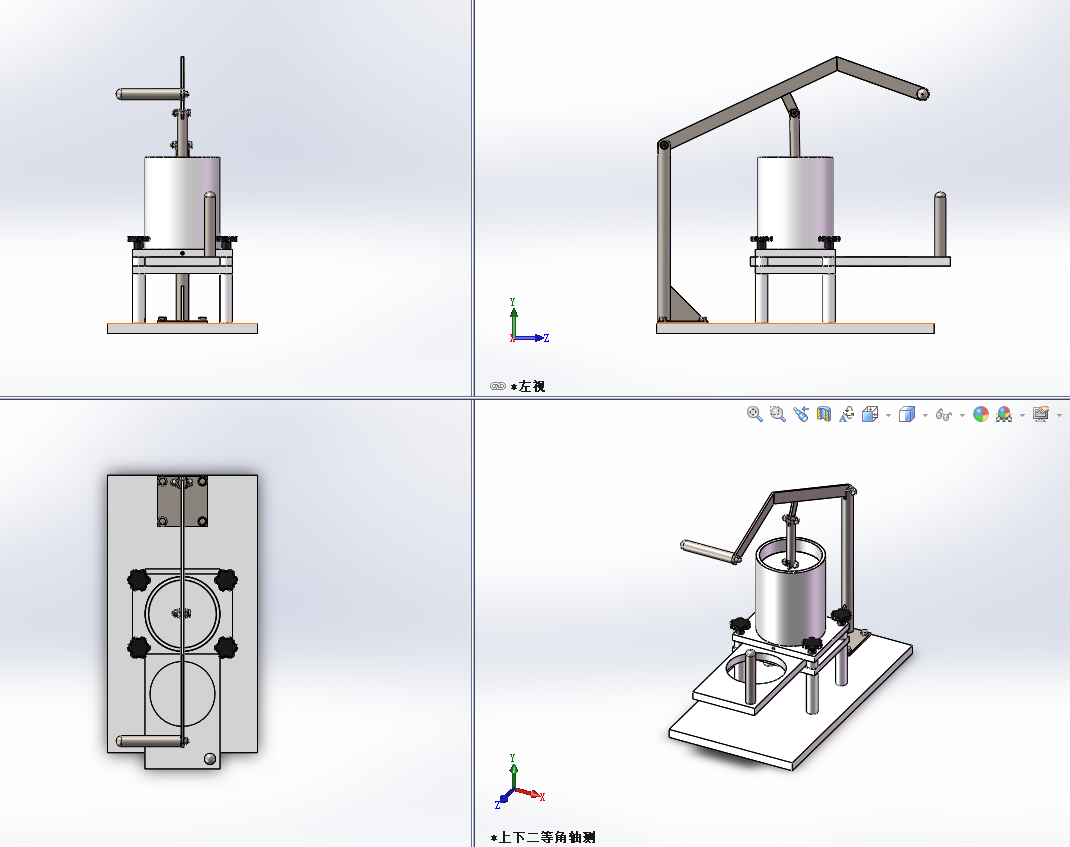The image size is (1070, 847).
Task: Select the vertical support post in left view
Action: [663, 232]
